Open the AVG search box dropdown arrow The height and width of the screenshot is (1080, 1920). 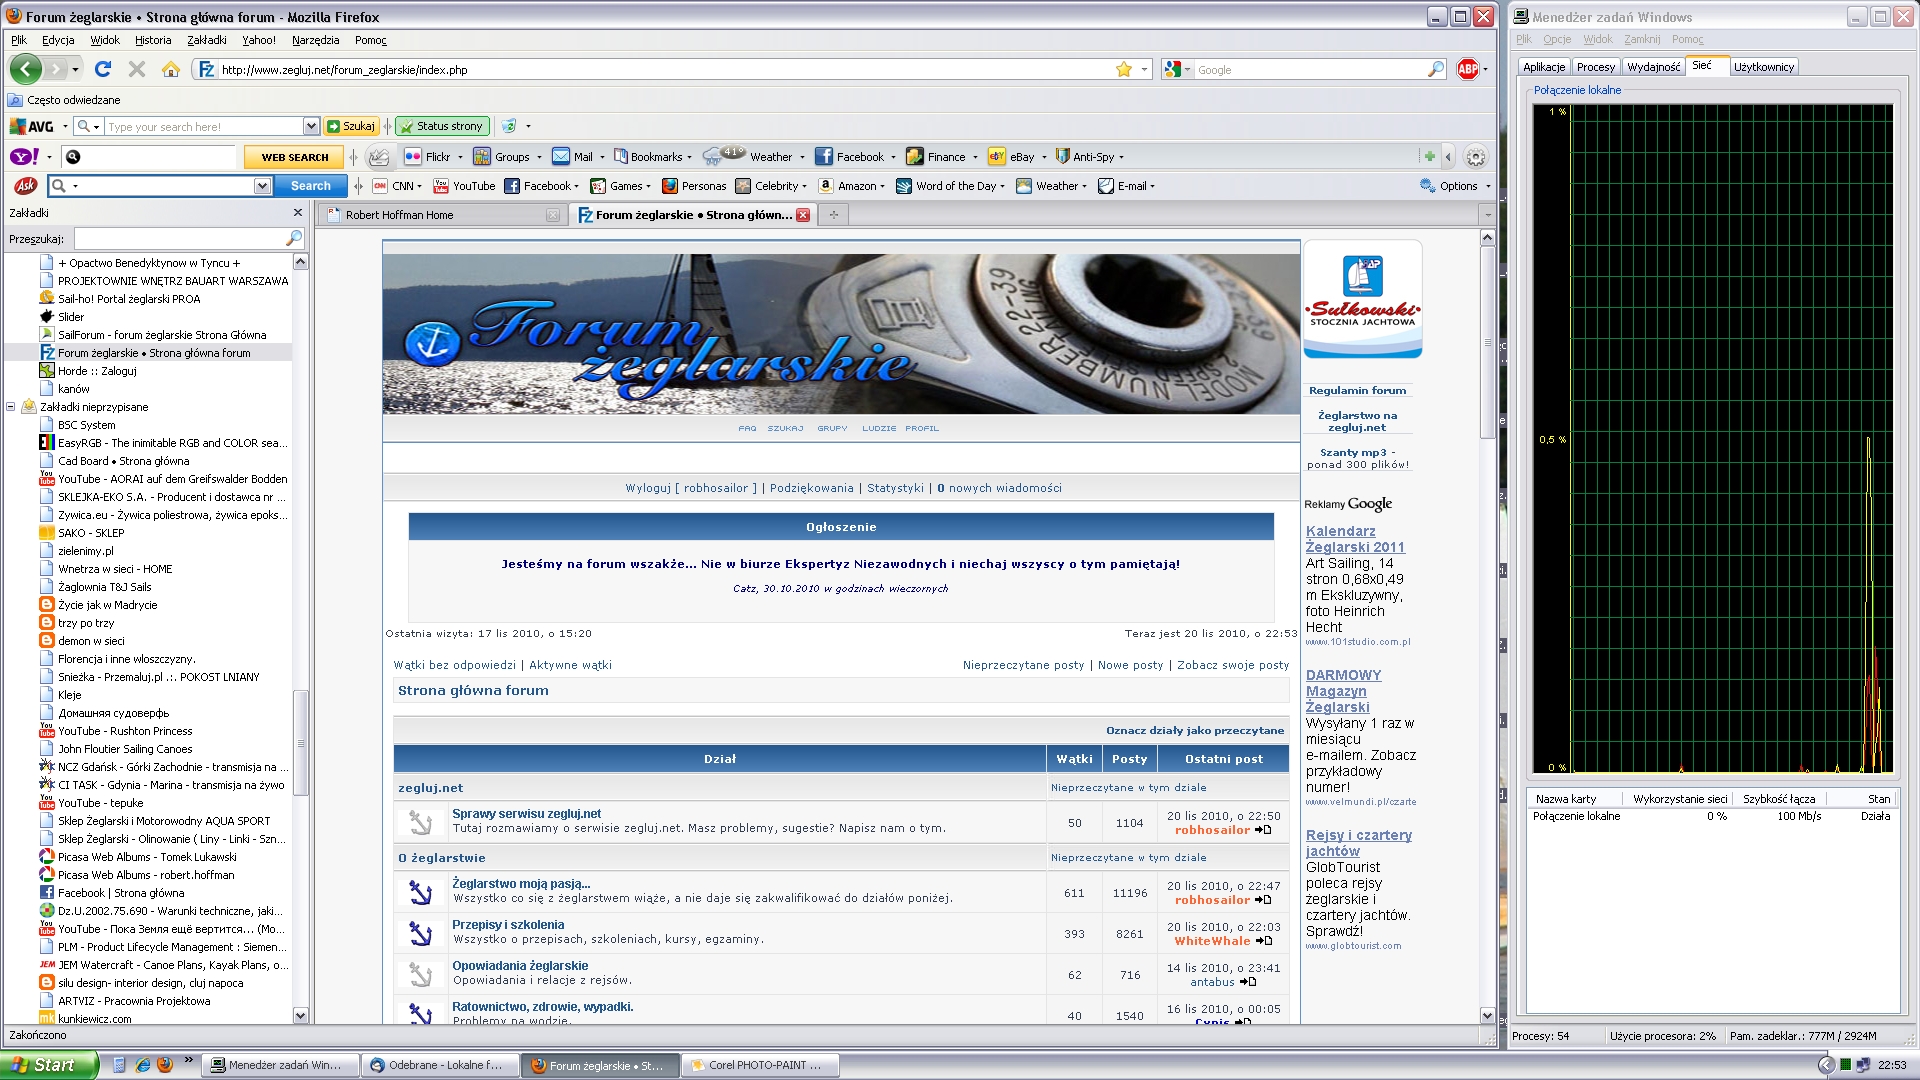(311, 126)
